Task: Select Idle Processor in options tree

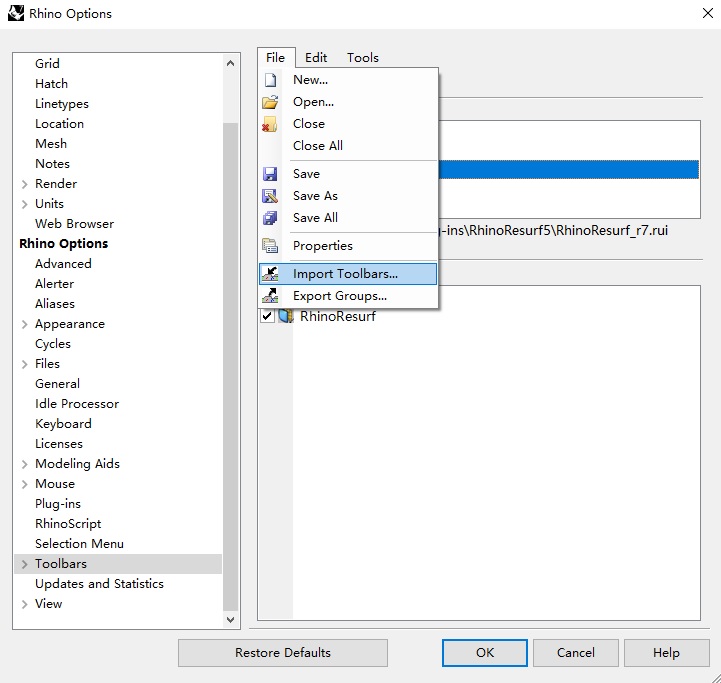Action: click(x=77, y=404)
